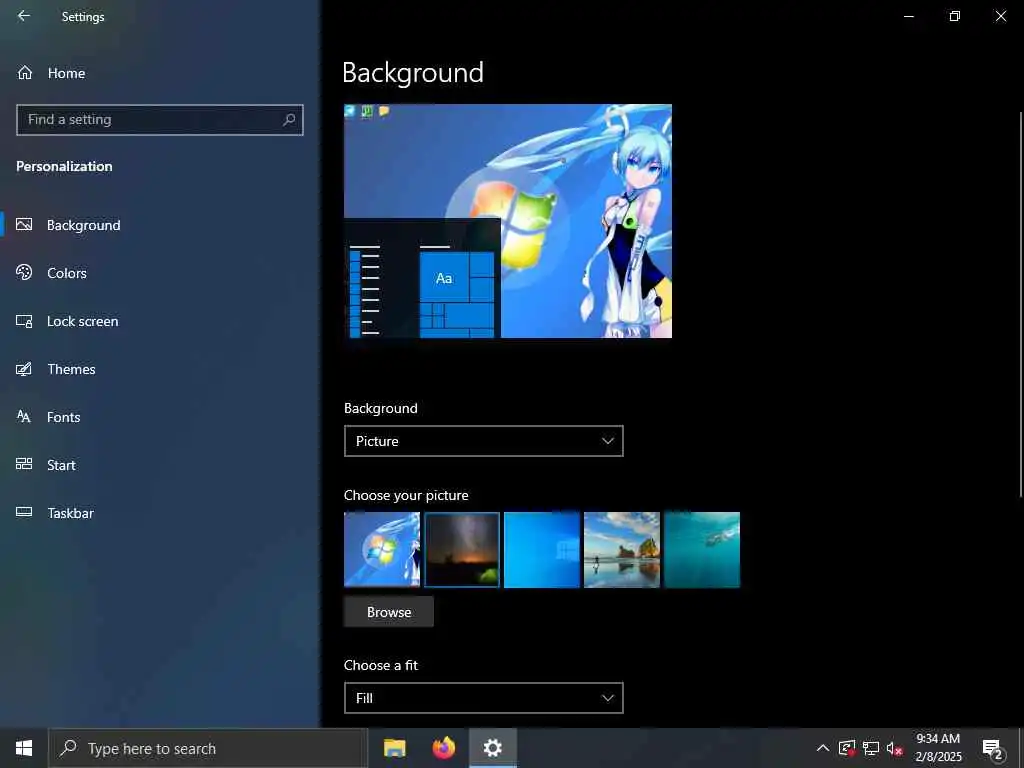Open the Themes settings page
Image resolution: width=1024 pixels, height=768 pixels.
[160, 369]
